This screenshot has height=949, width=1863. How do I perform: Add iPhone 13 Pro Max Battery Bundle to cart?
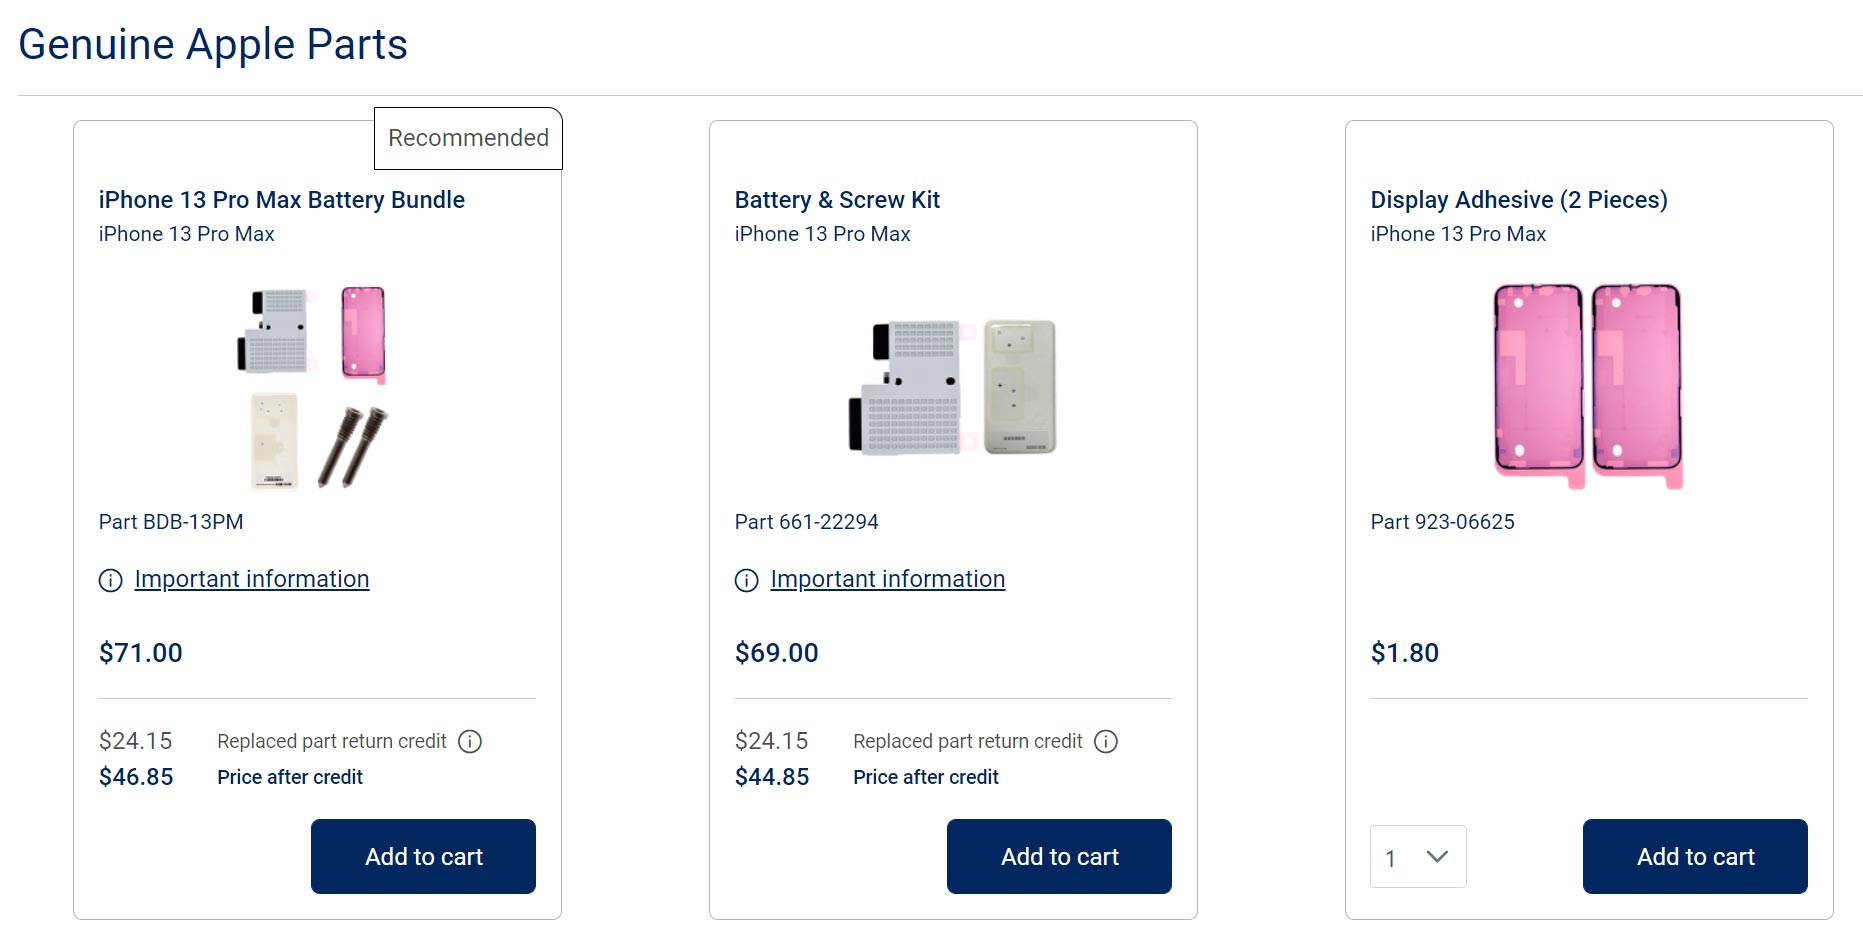423,856
